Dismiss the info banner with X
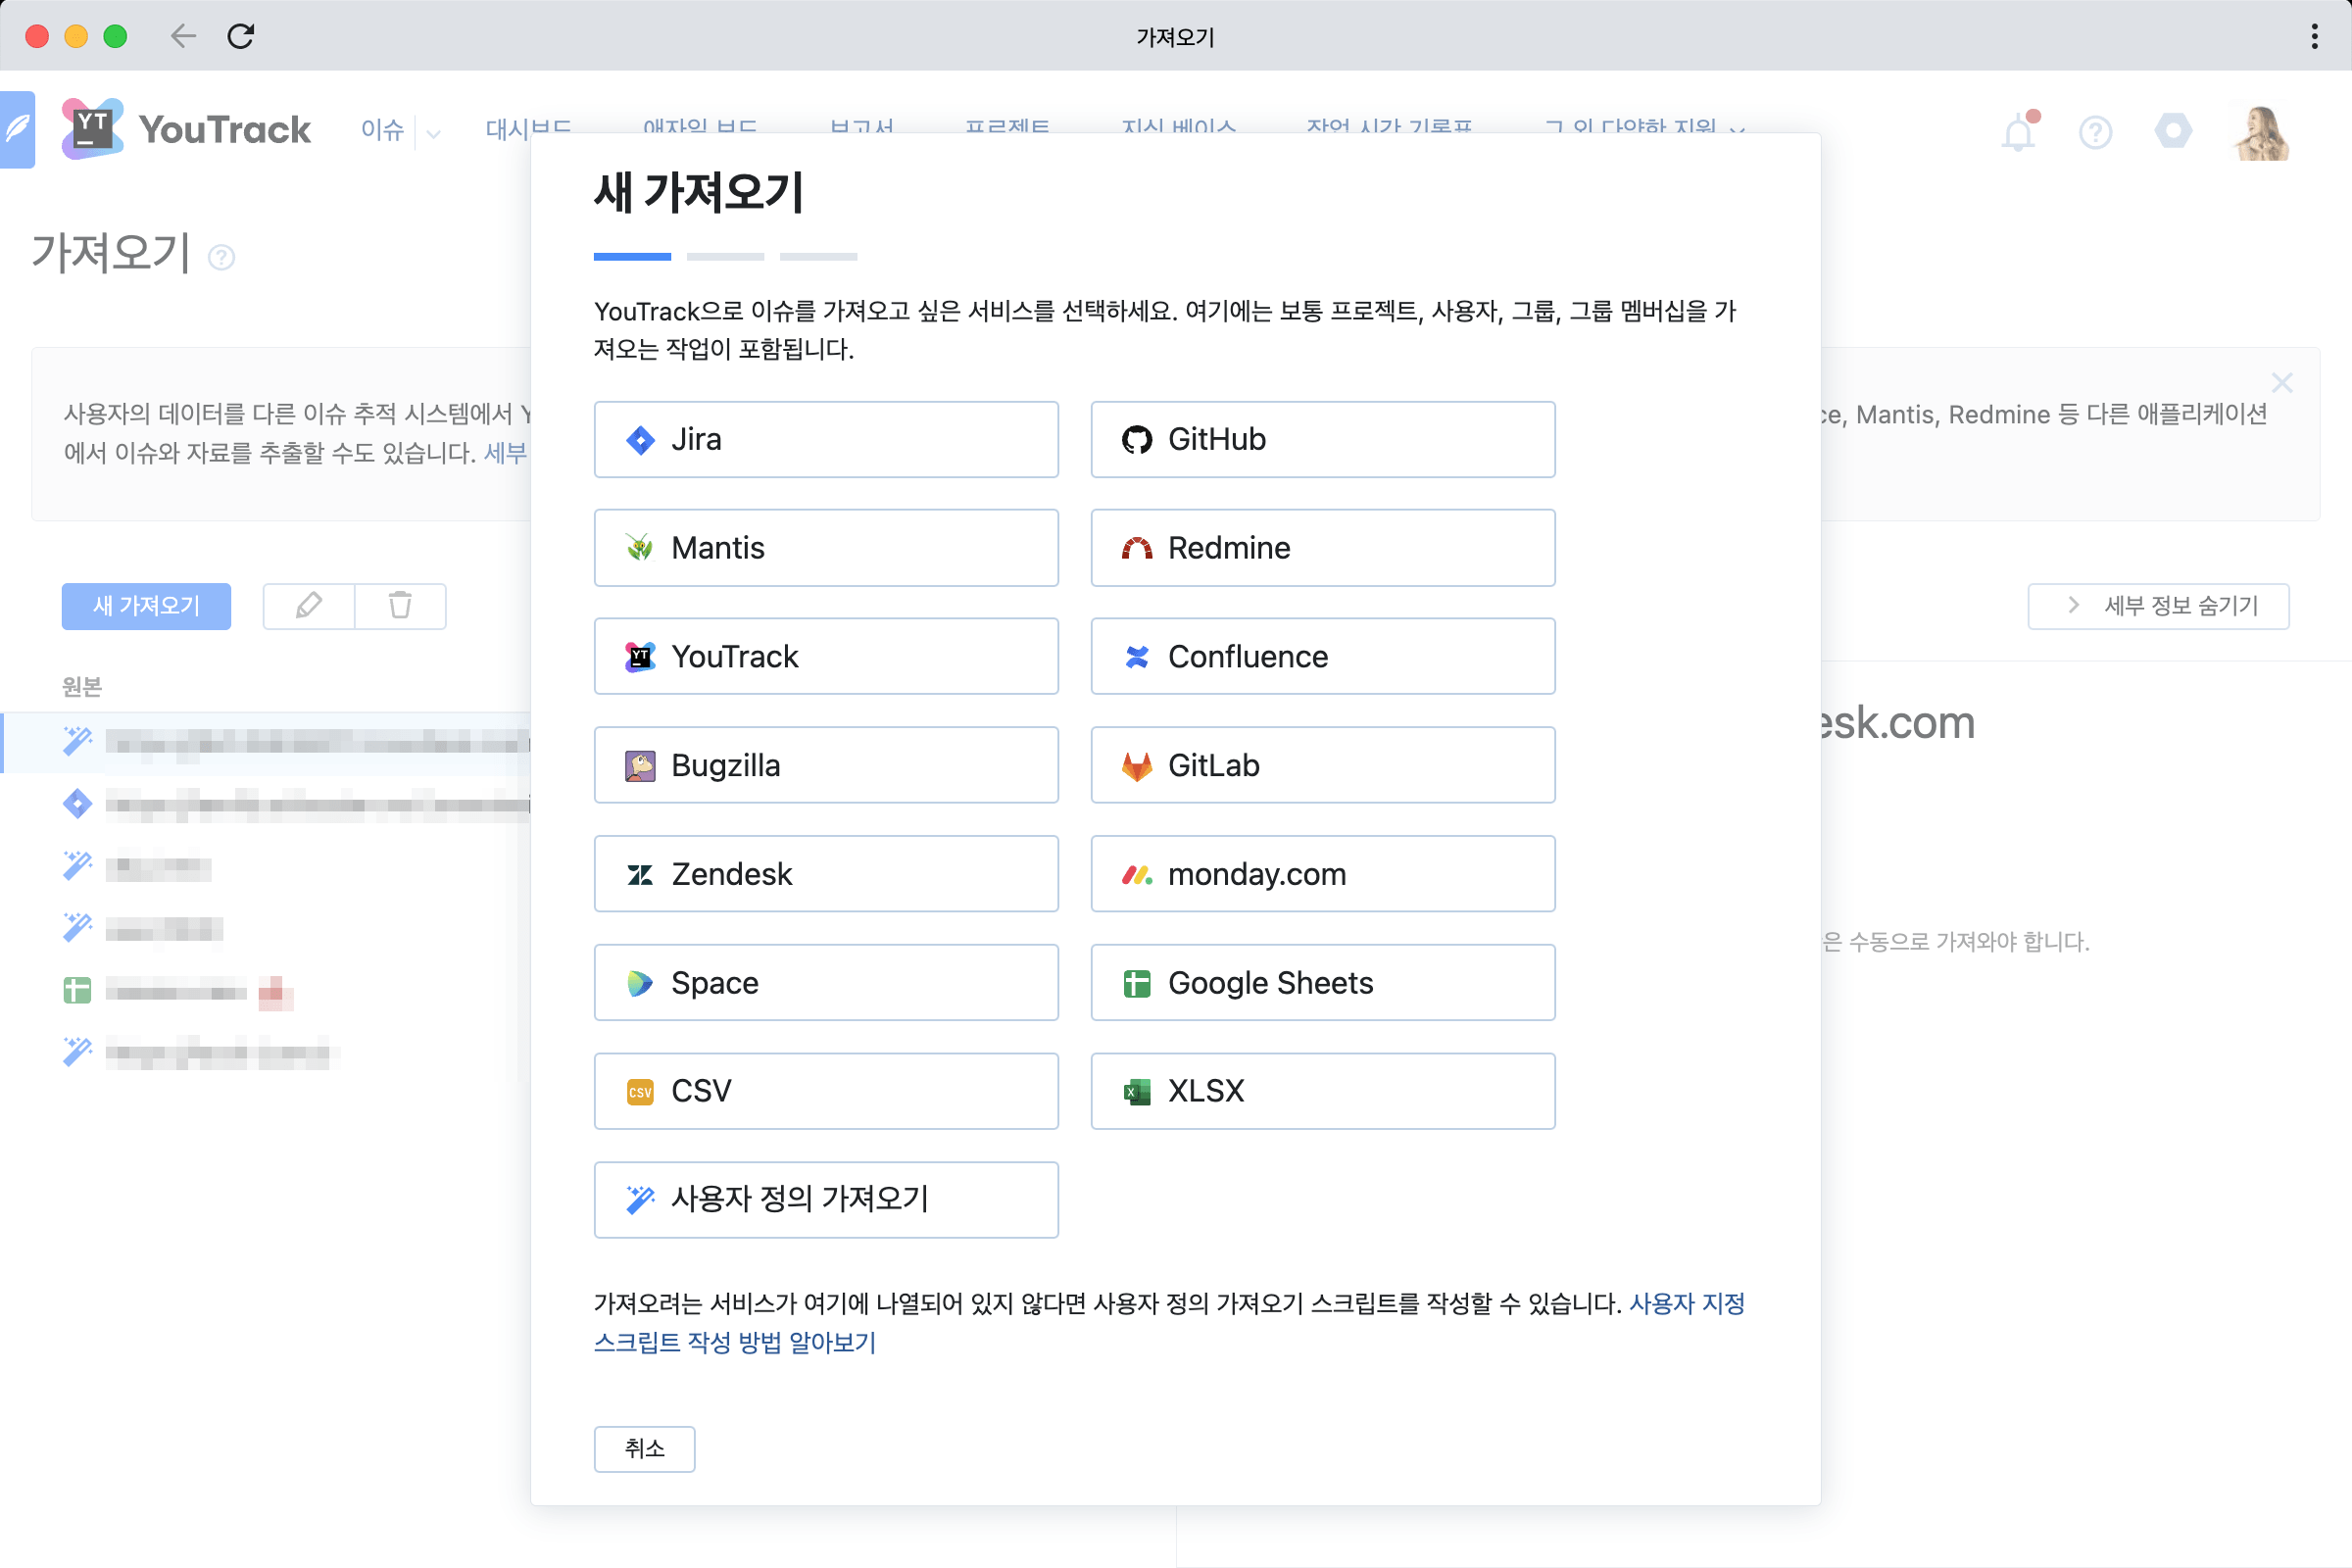This screenshot has height=1568, width=2352. [x=2283, y=383]
